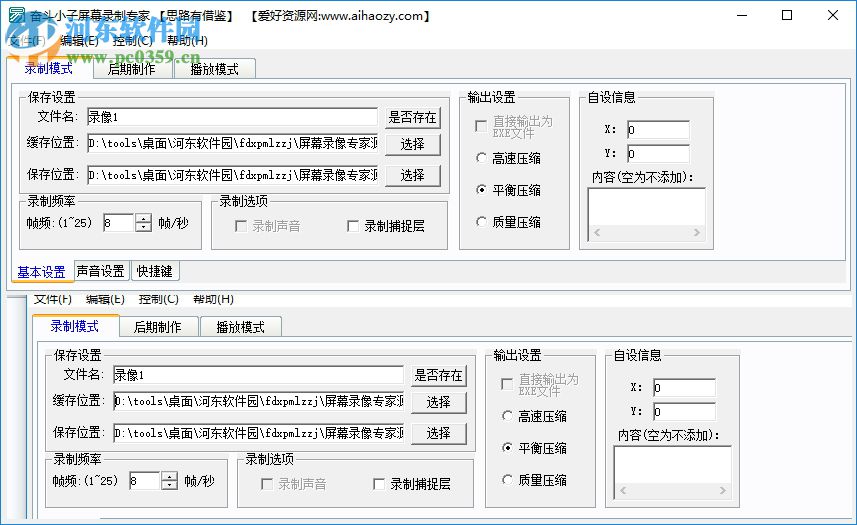
Task: Increase 帧频 with the upper up arrow
Action: click(143, 218)
